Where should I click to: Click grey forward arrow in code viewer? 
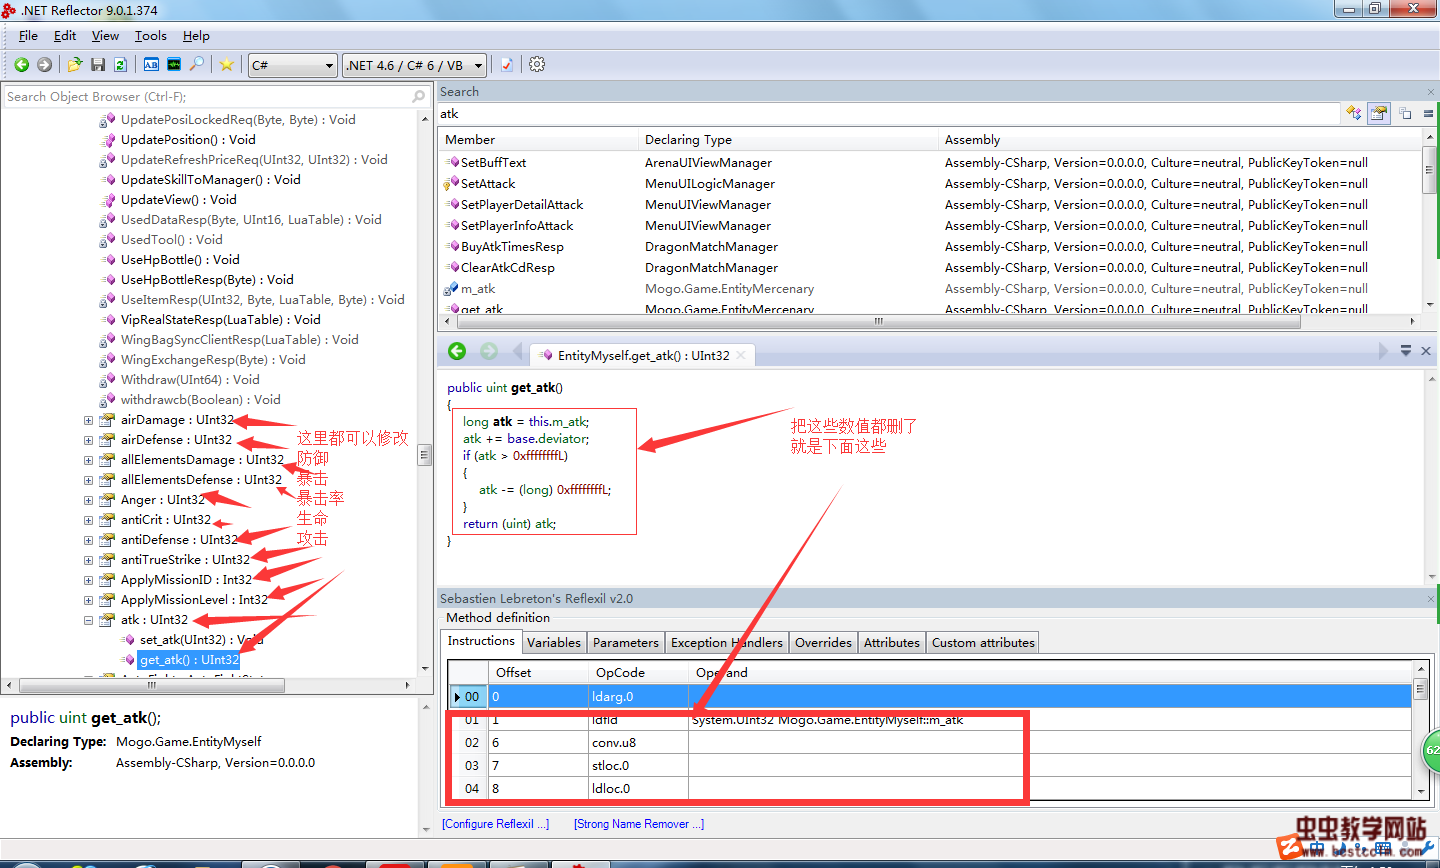pos(489,351)
